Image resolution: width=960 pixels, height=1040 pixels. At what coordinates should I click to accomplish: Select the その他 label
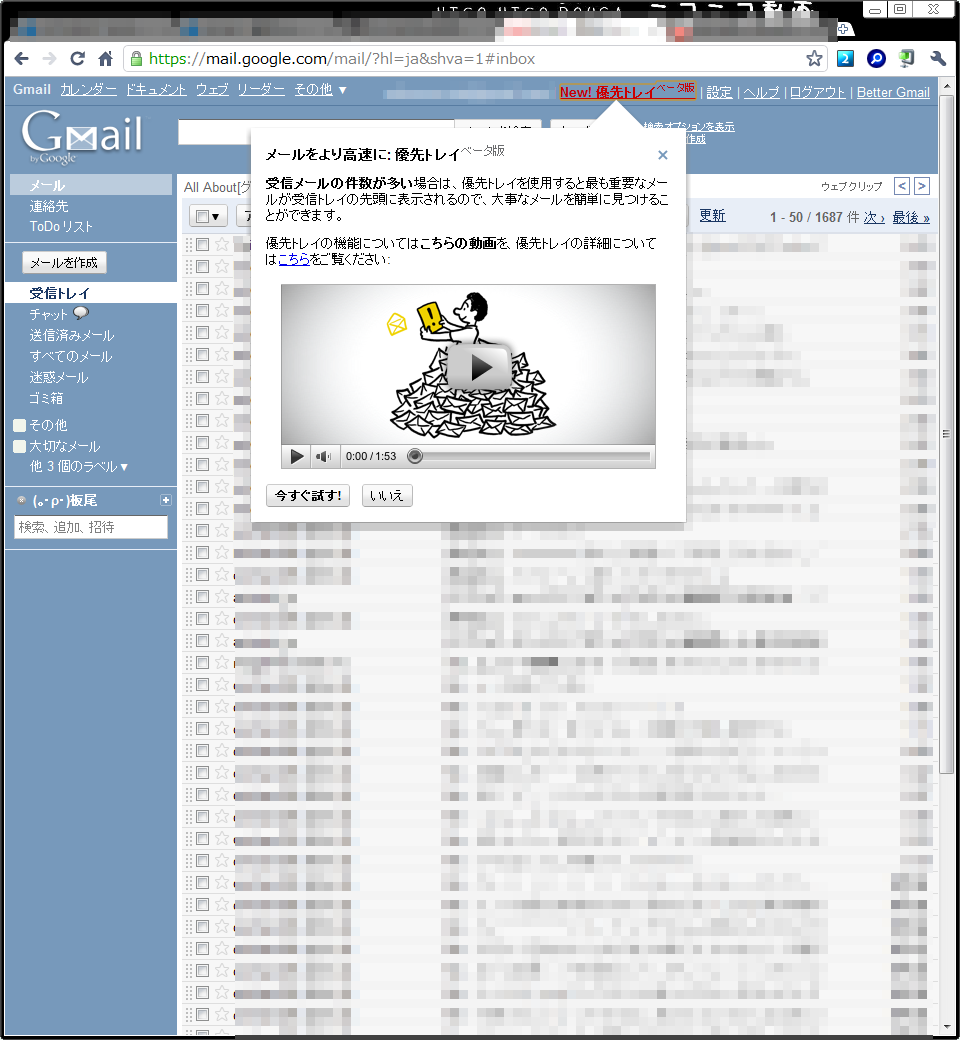click(48, 425)
